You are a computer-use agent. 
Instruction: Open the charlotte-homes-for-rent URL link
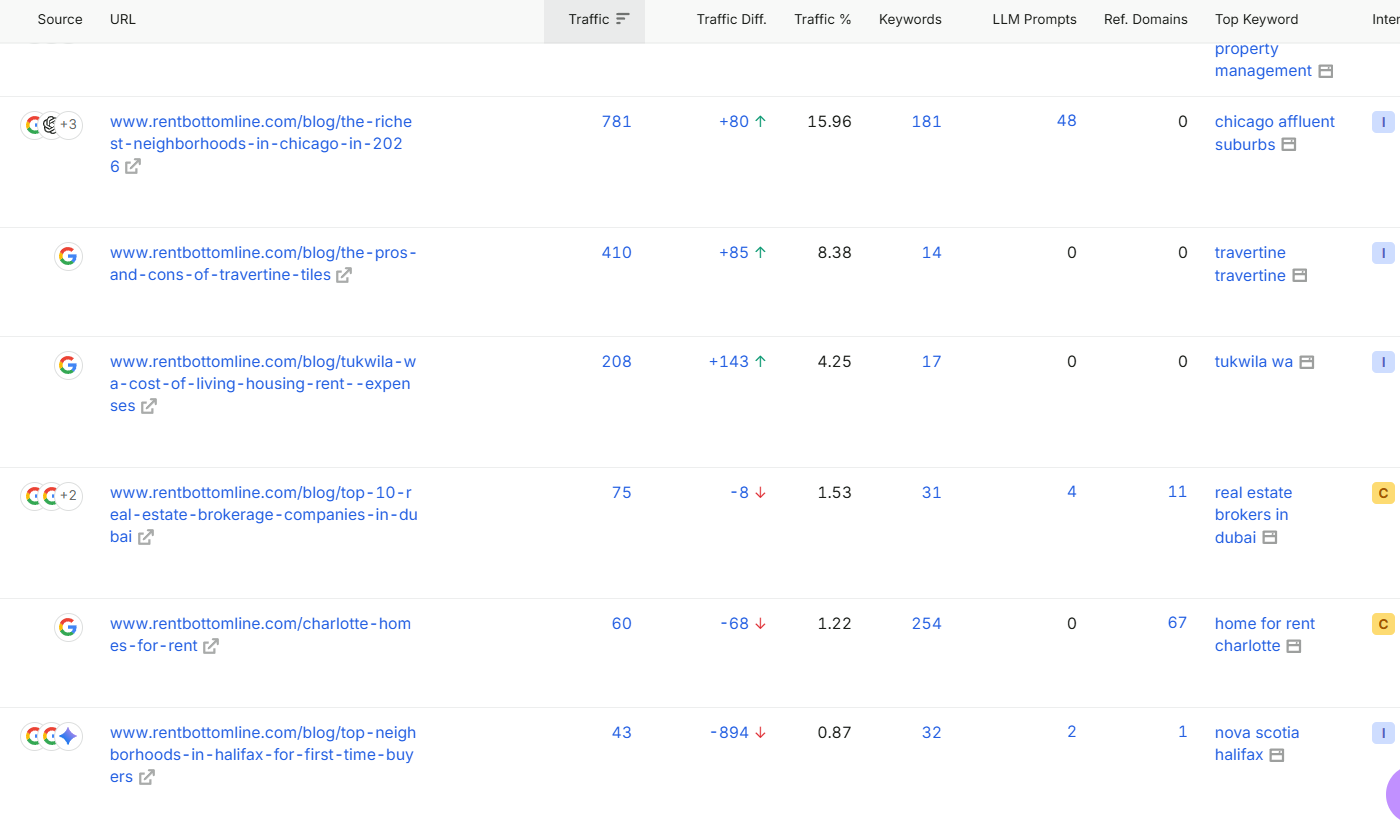click(x=260, y=635)
